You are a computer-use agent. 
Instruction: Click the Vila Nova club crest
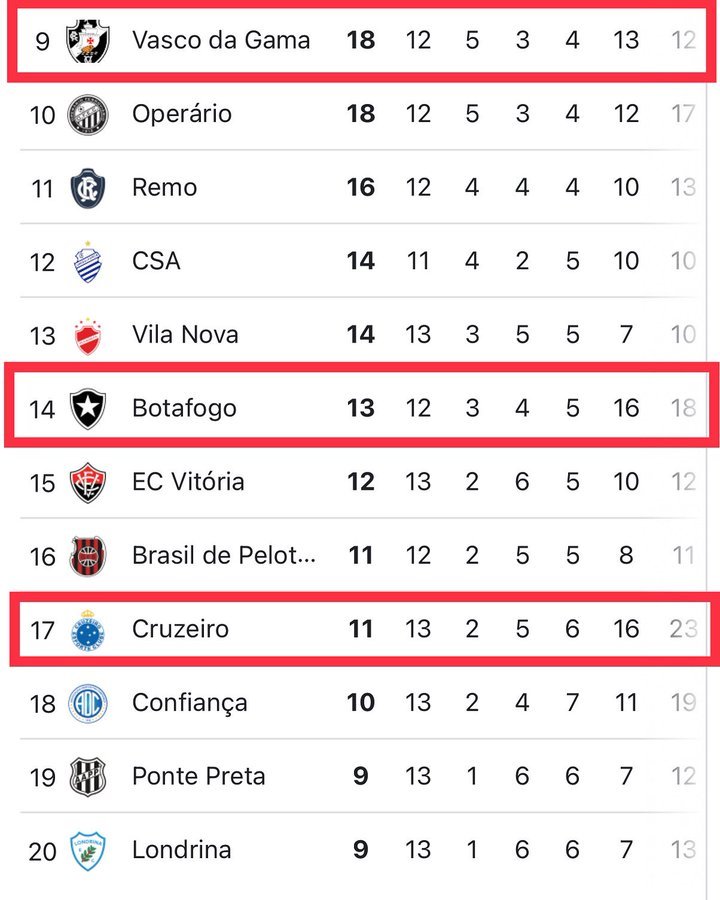(x=88, y=335)
